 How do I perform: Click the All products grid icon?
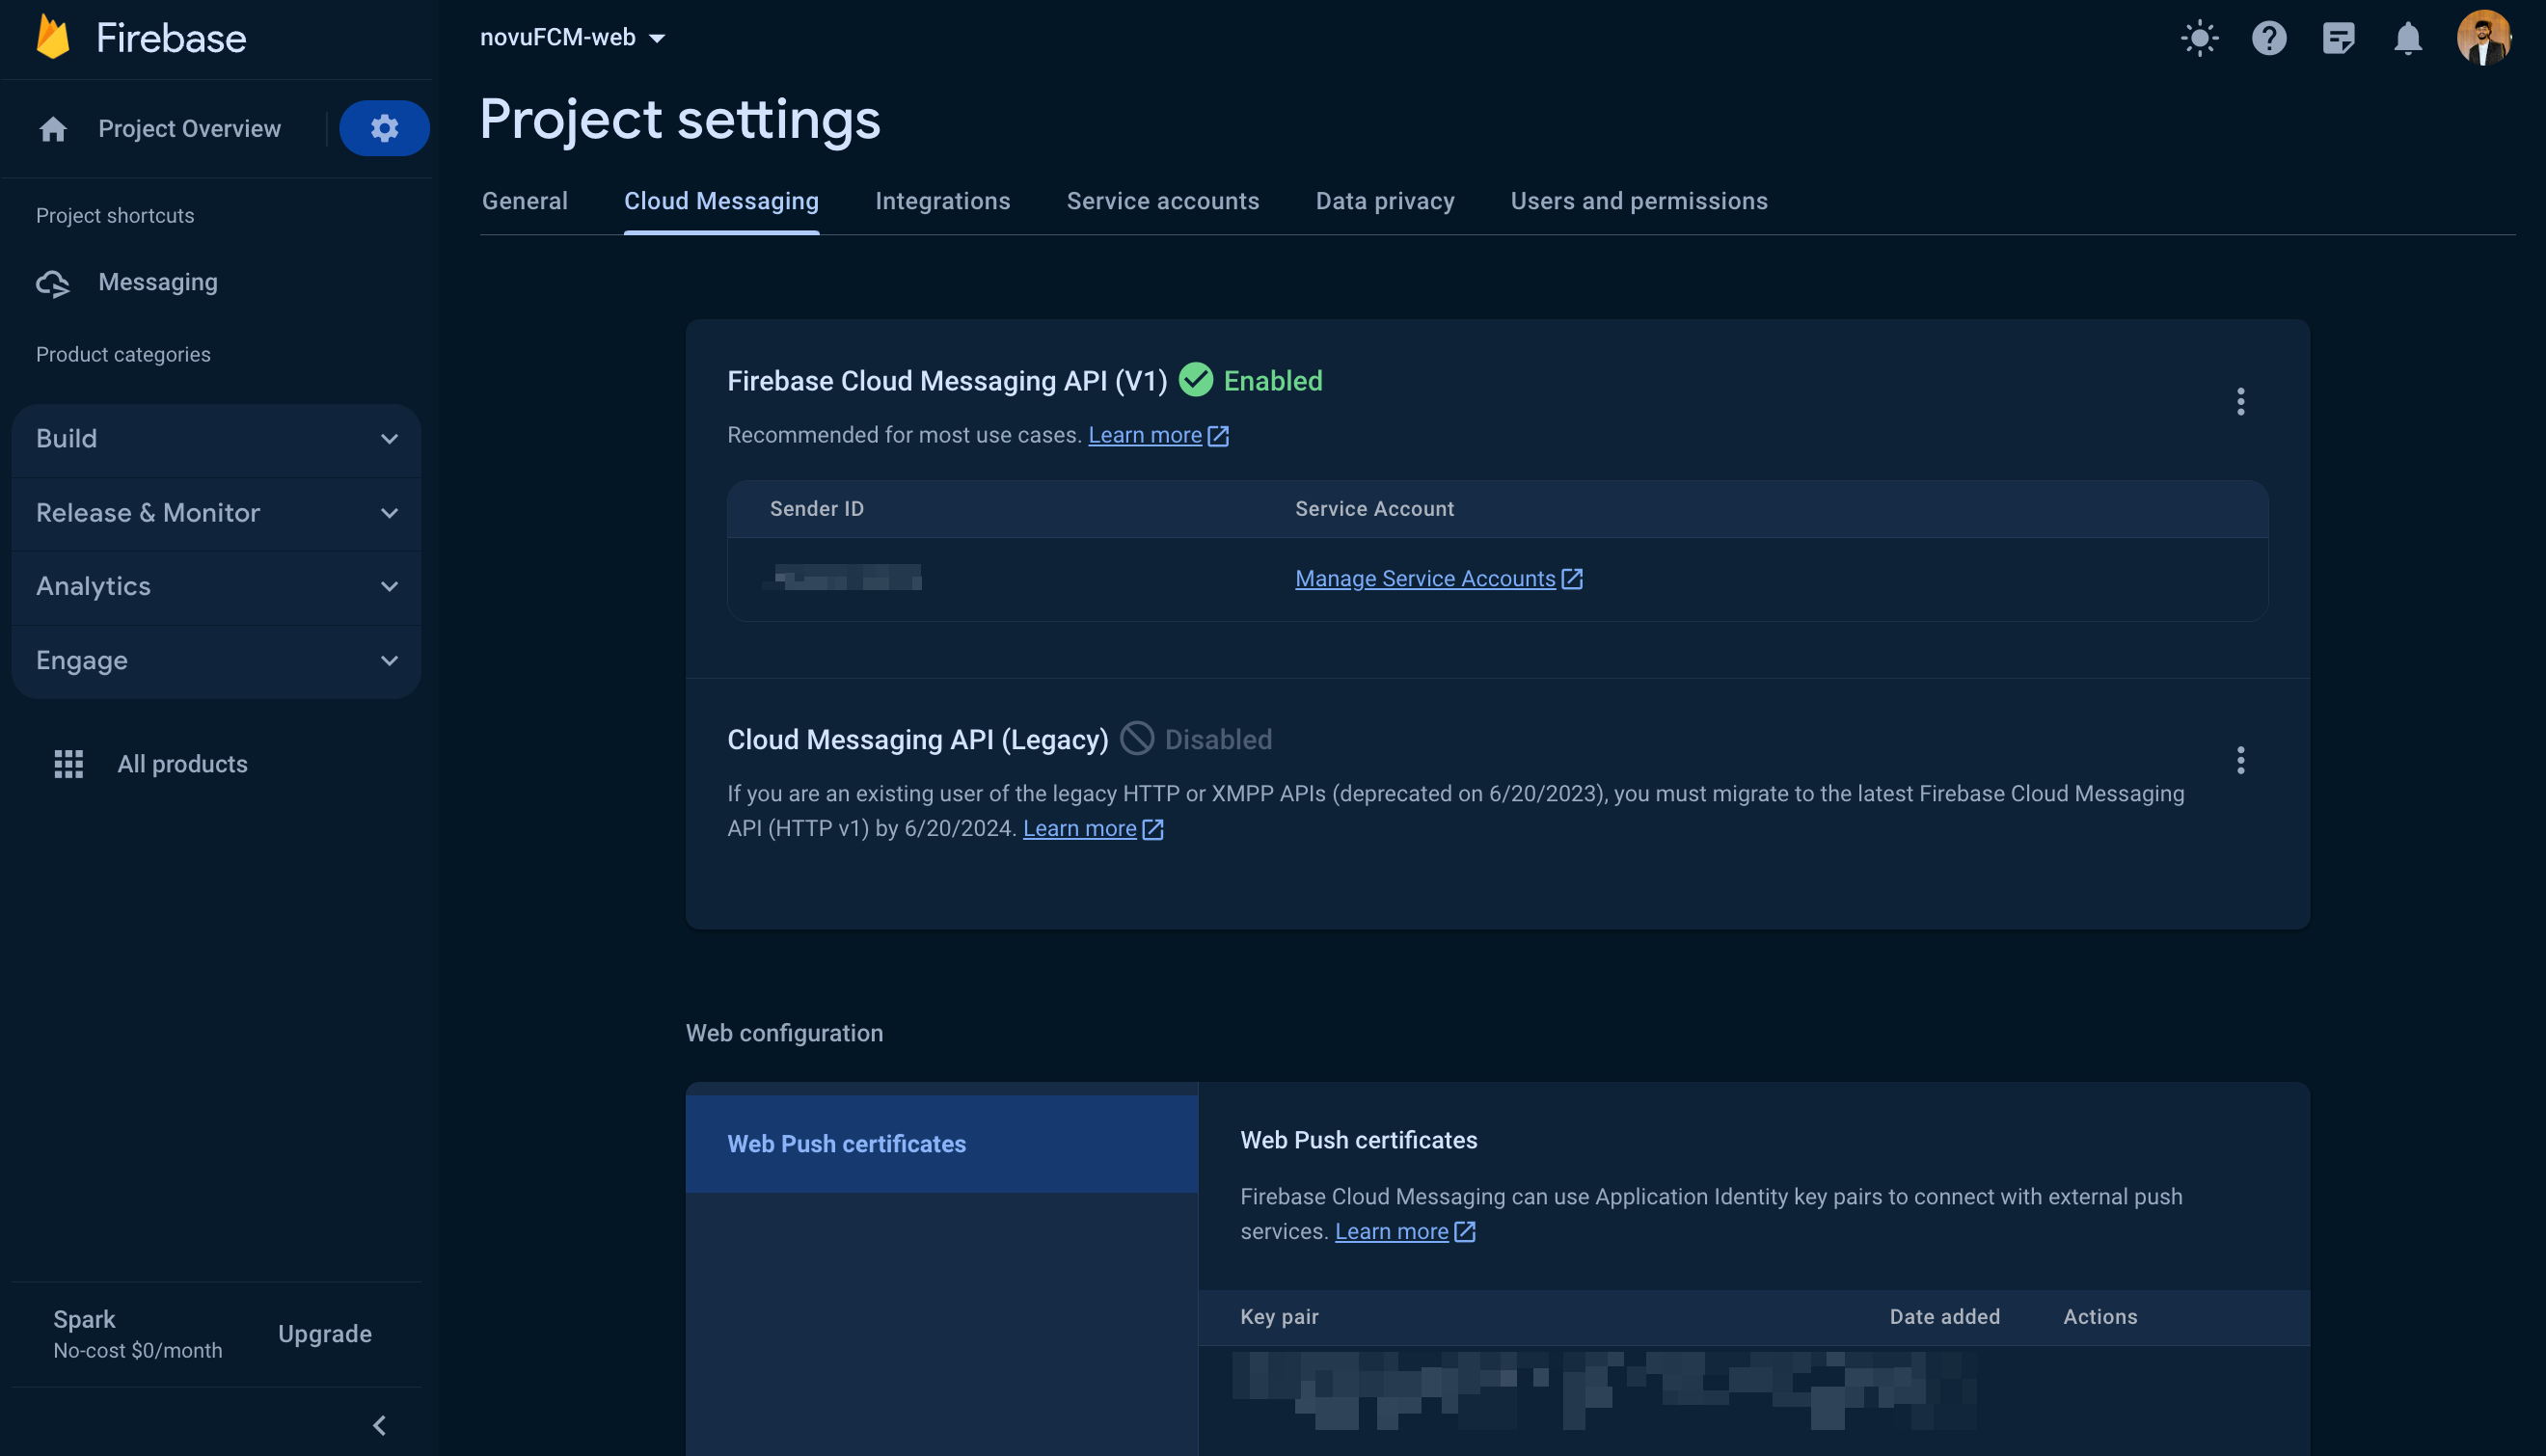coord(68,764)
